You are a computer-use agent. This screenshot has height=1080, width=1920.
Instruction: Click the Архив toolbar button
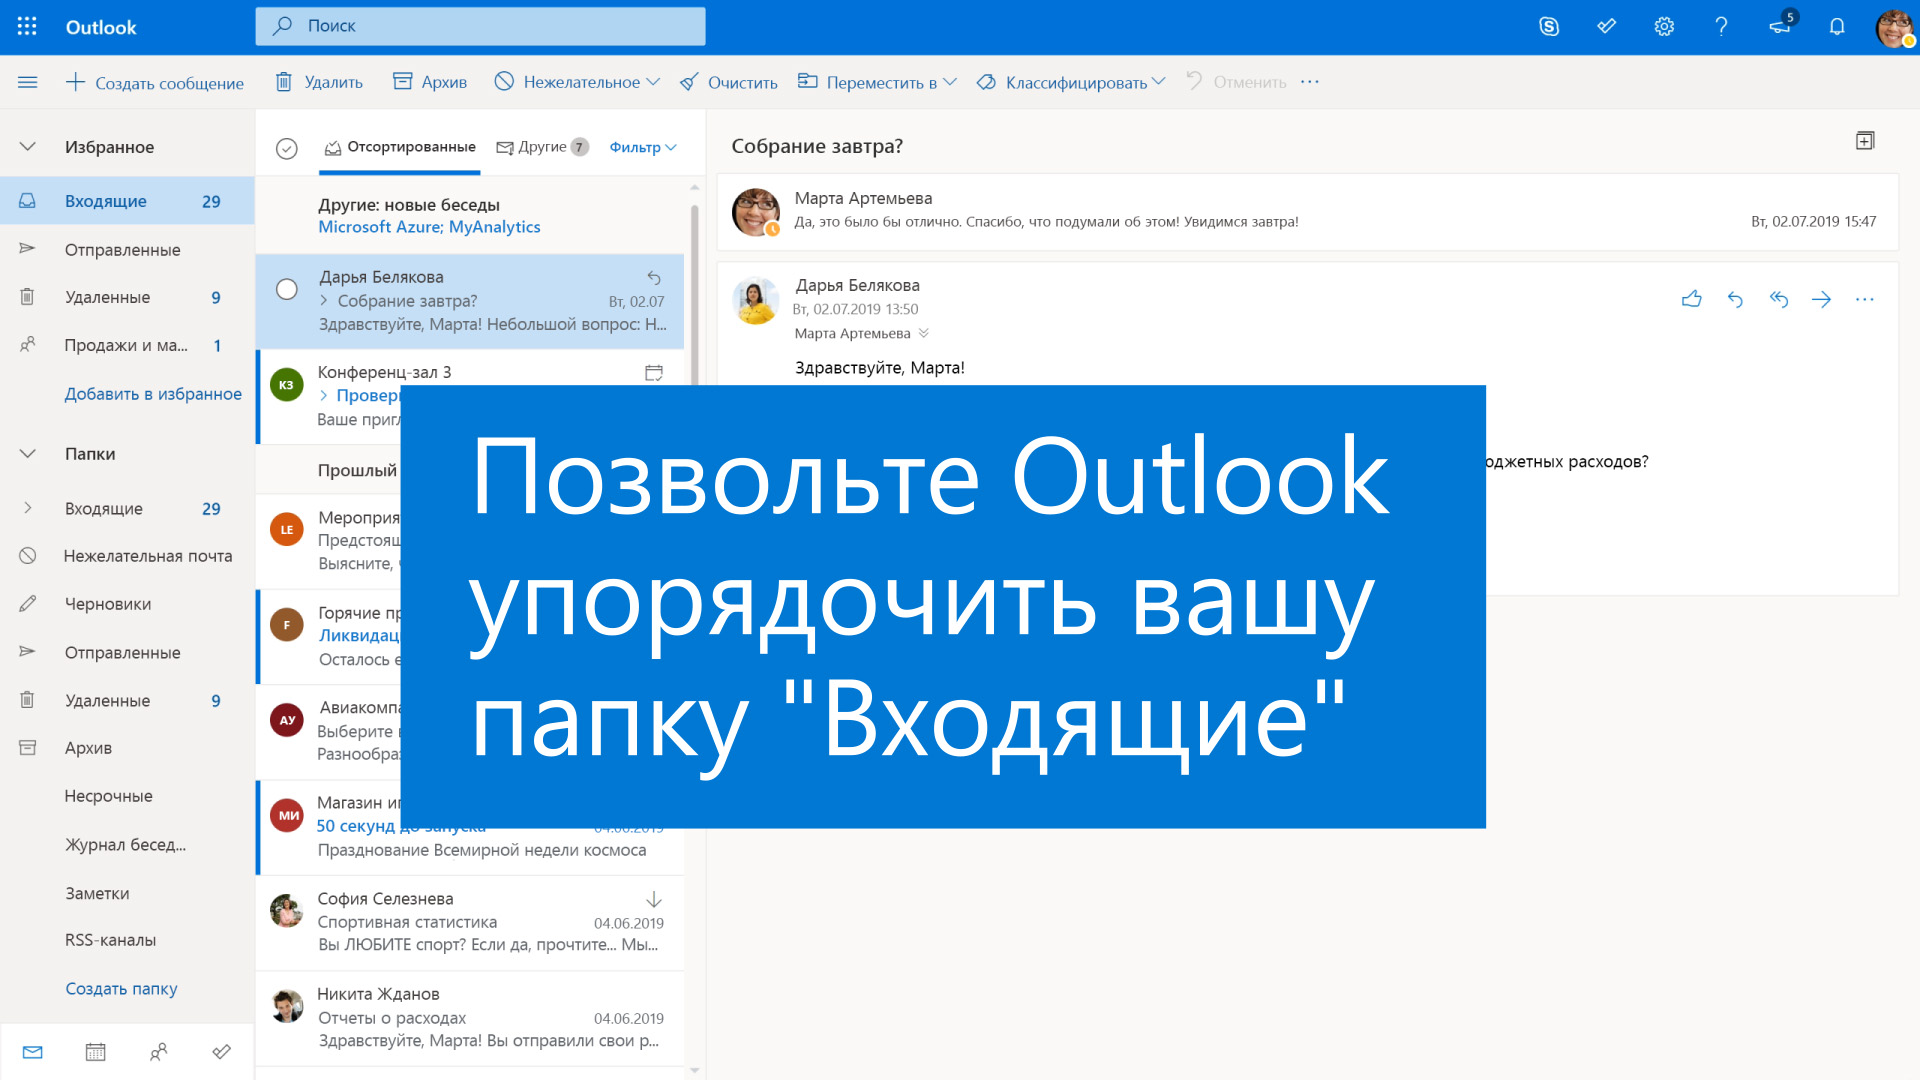click(430, 82)
